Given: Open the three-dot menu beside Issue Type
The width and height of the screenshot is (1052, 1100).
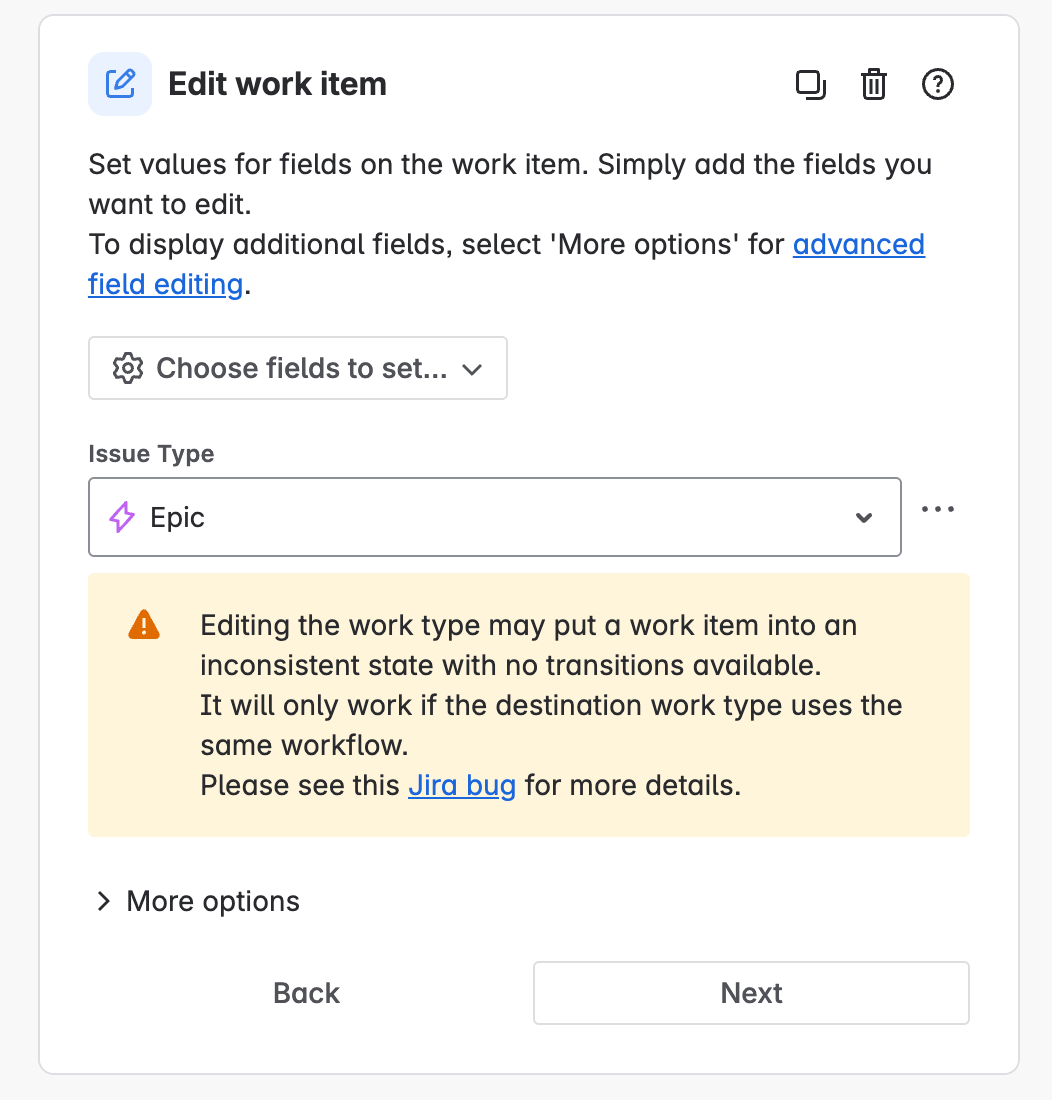Looking at the screenshot, I should (x=937, y=508).
